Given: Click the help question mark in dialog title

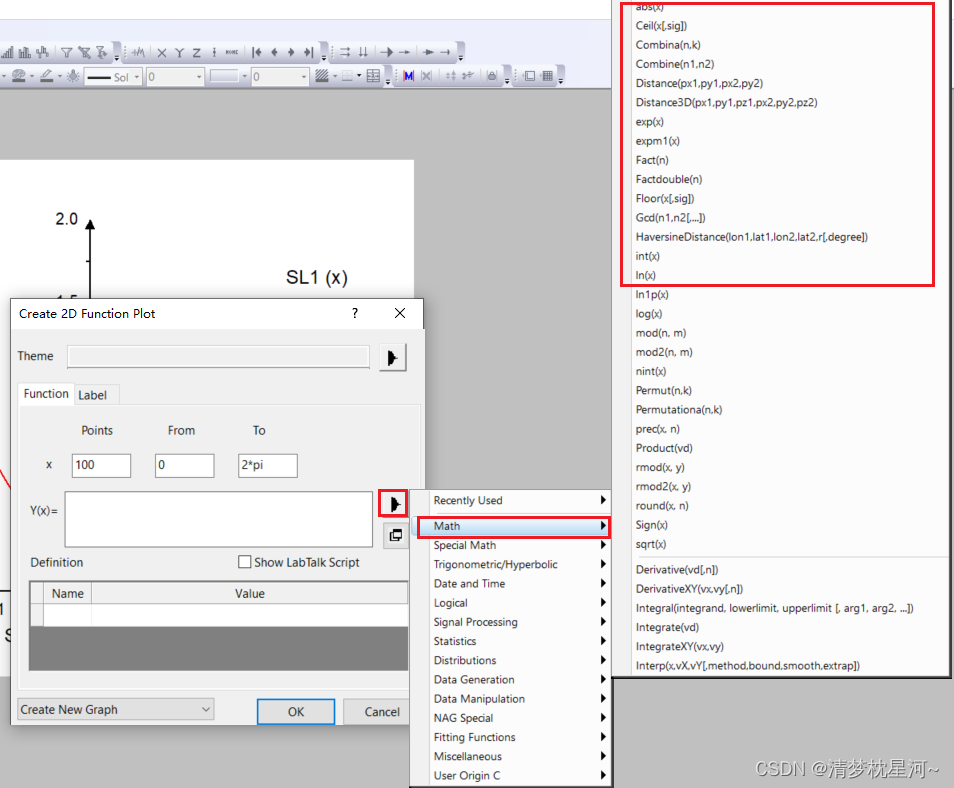Looking at the screenshot, I should (355, 313).
